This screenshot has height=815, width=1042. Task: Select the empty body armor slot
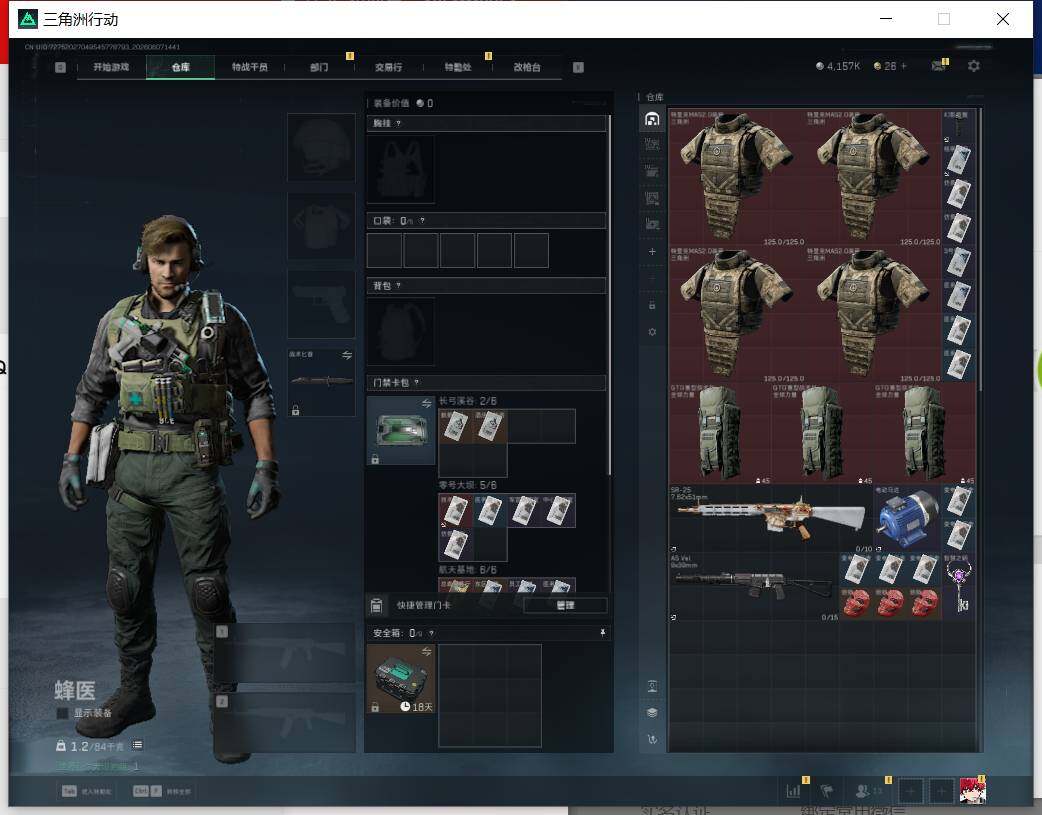(321, 226)
